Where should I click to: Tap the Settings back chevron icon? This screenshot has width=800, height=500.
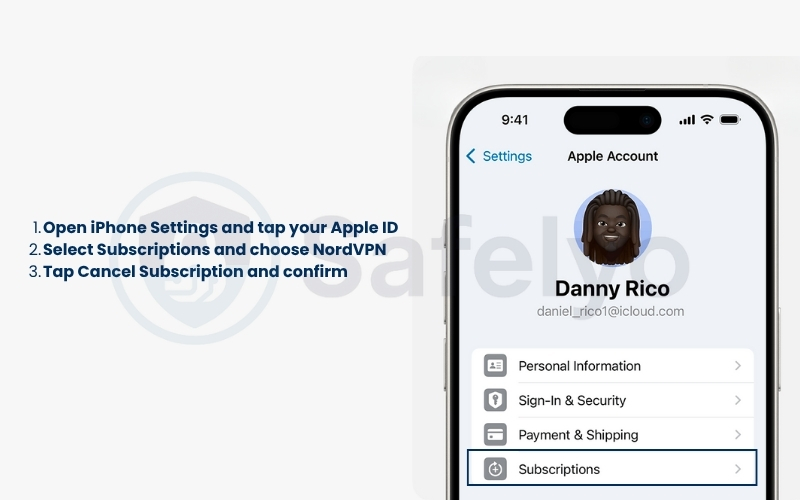471,156
